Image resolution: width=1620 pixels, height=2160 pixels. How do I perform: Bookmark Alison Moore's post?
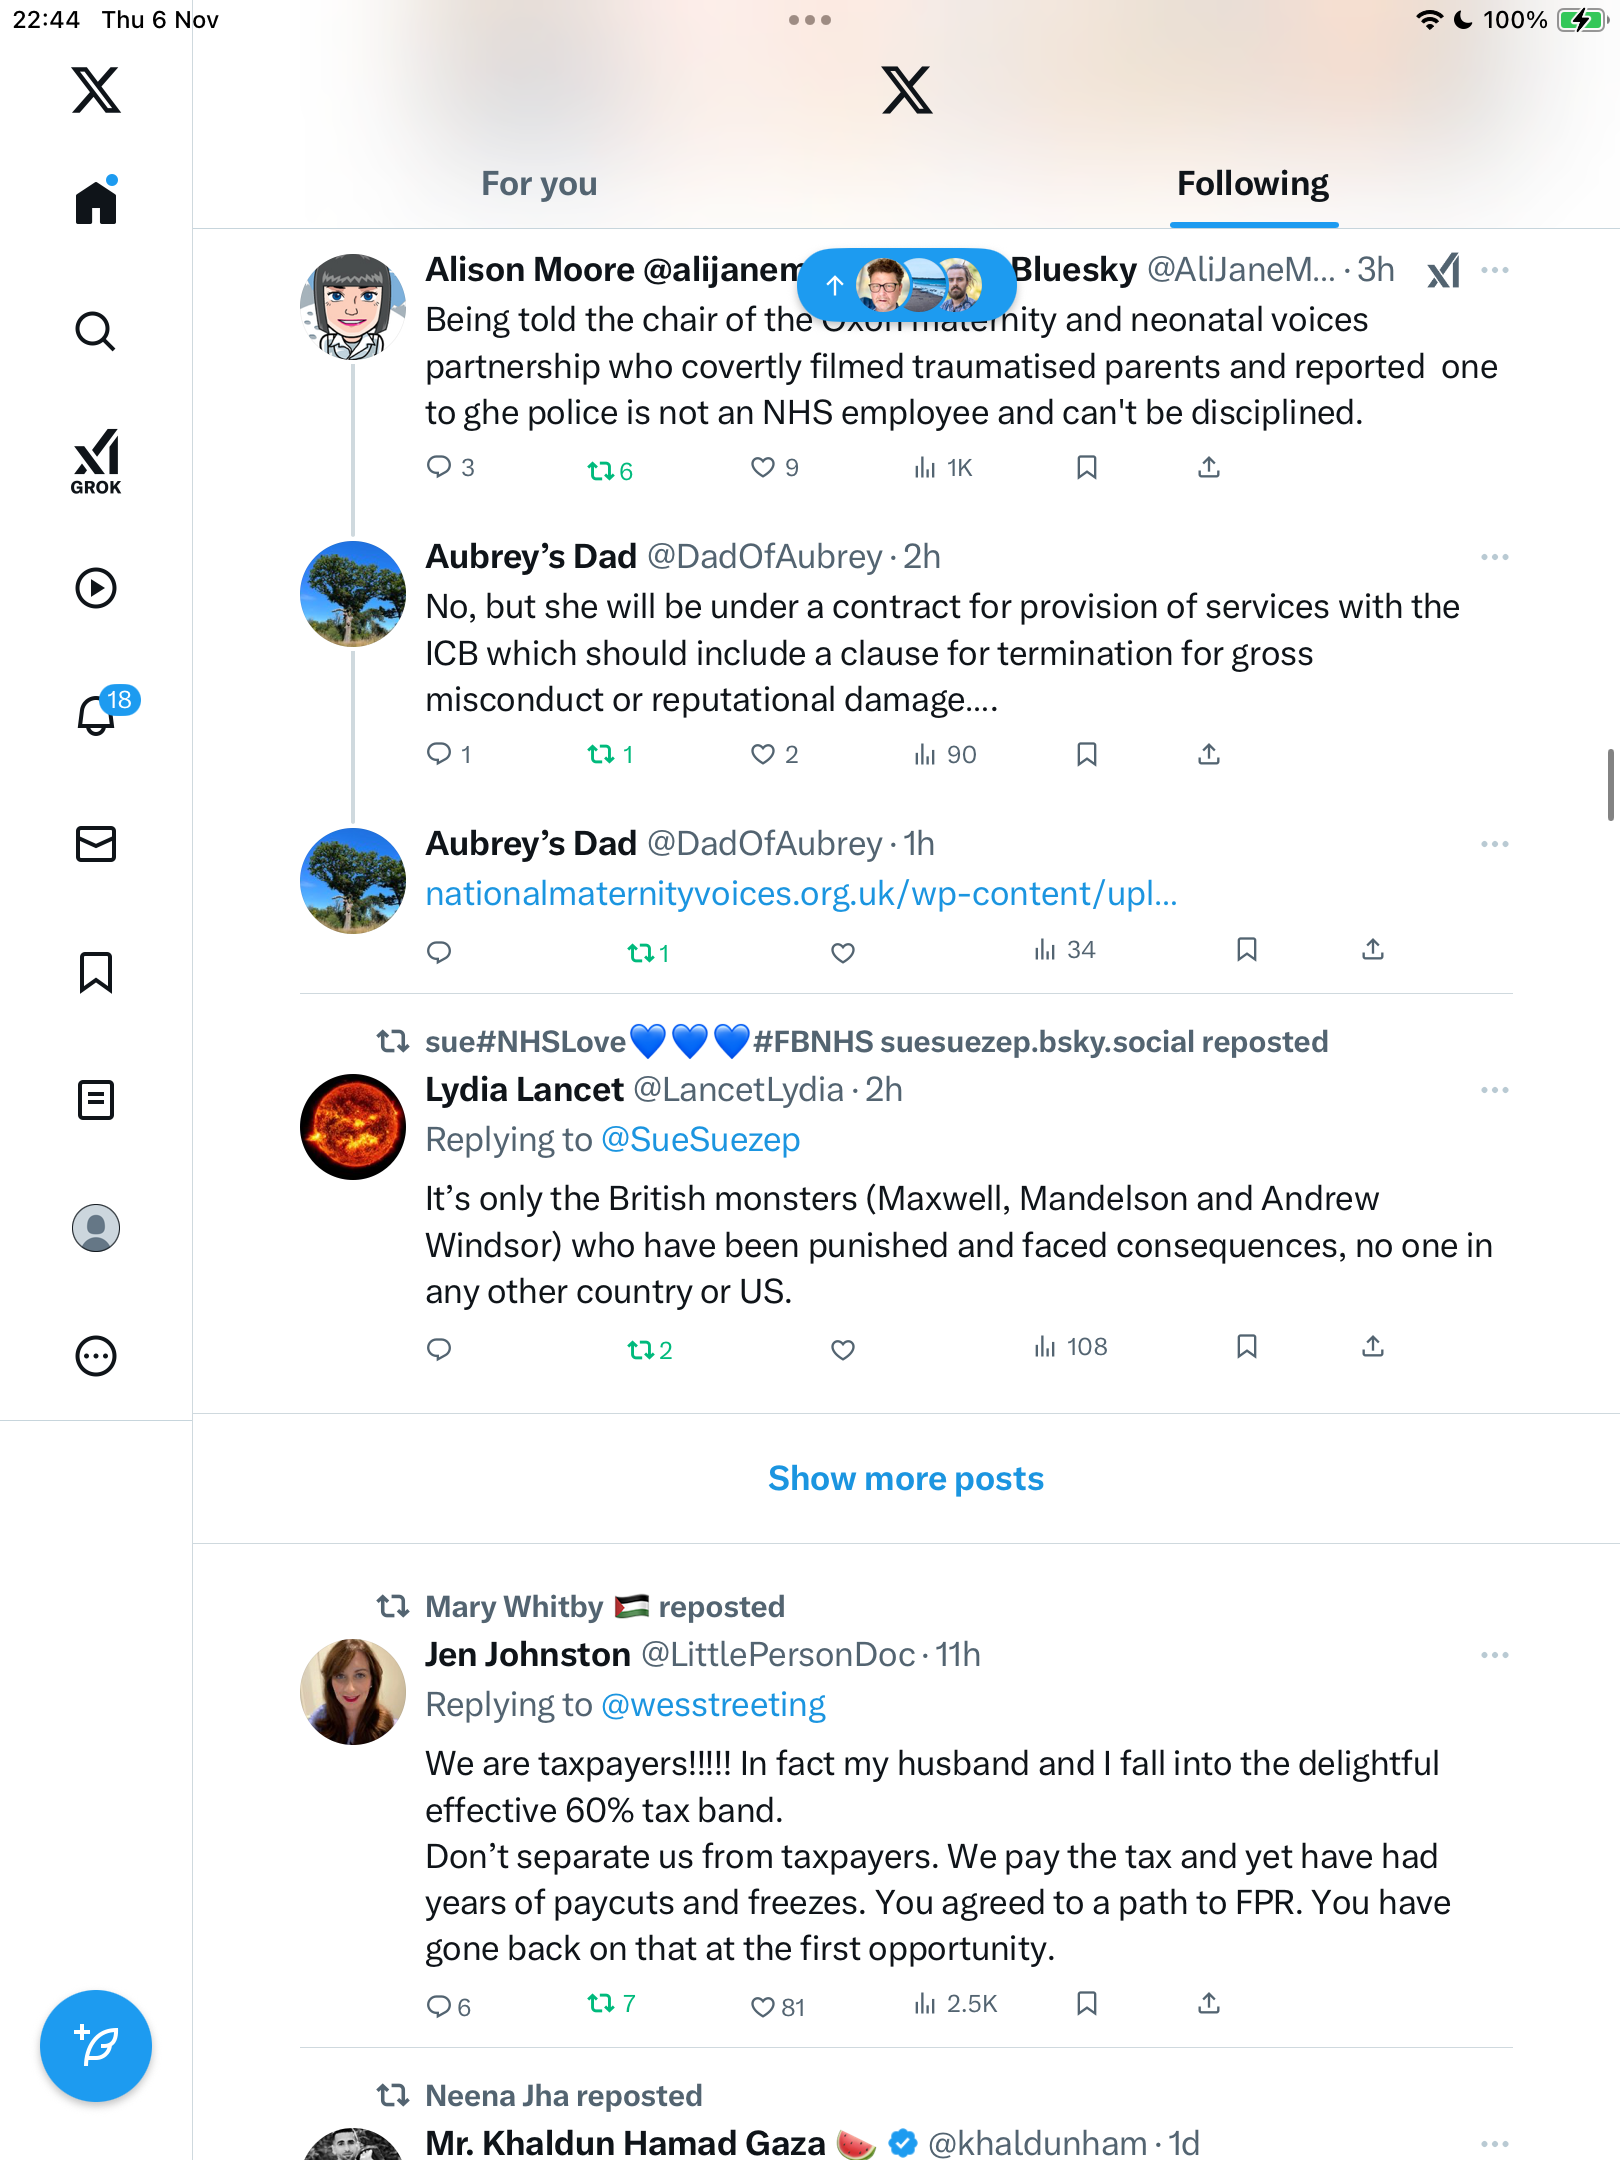pyautogui.click(x=1087, y=467)
